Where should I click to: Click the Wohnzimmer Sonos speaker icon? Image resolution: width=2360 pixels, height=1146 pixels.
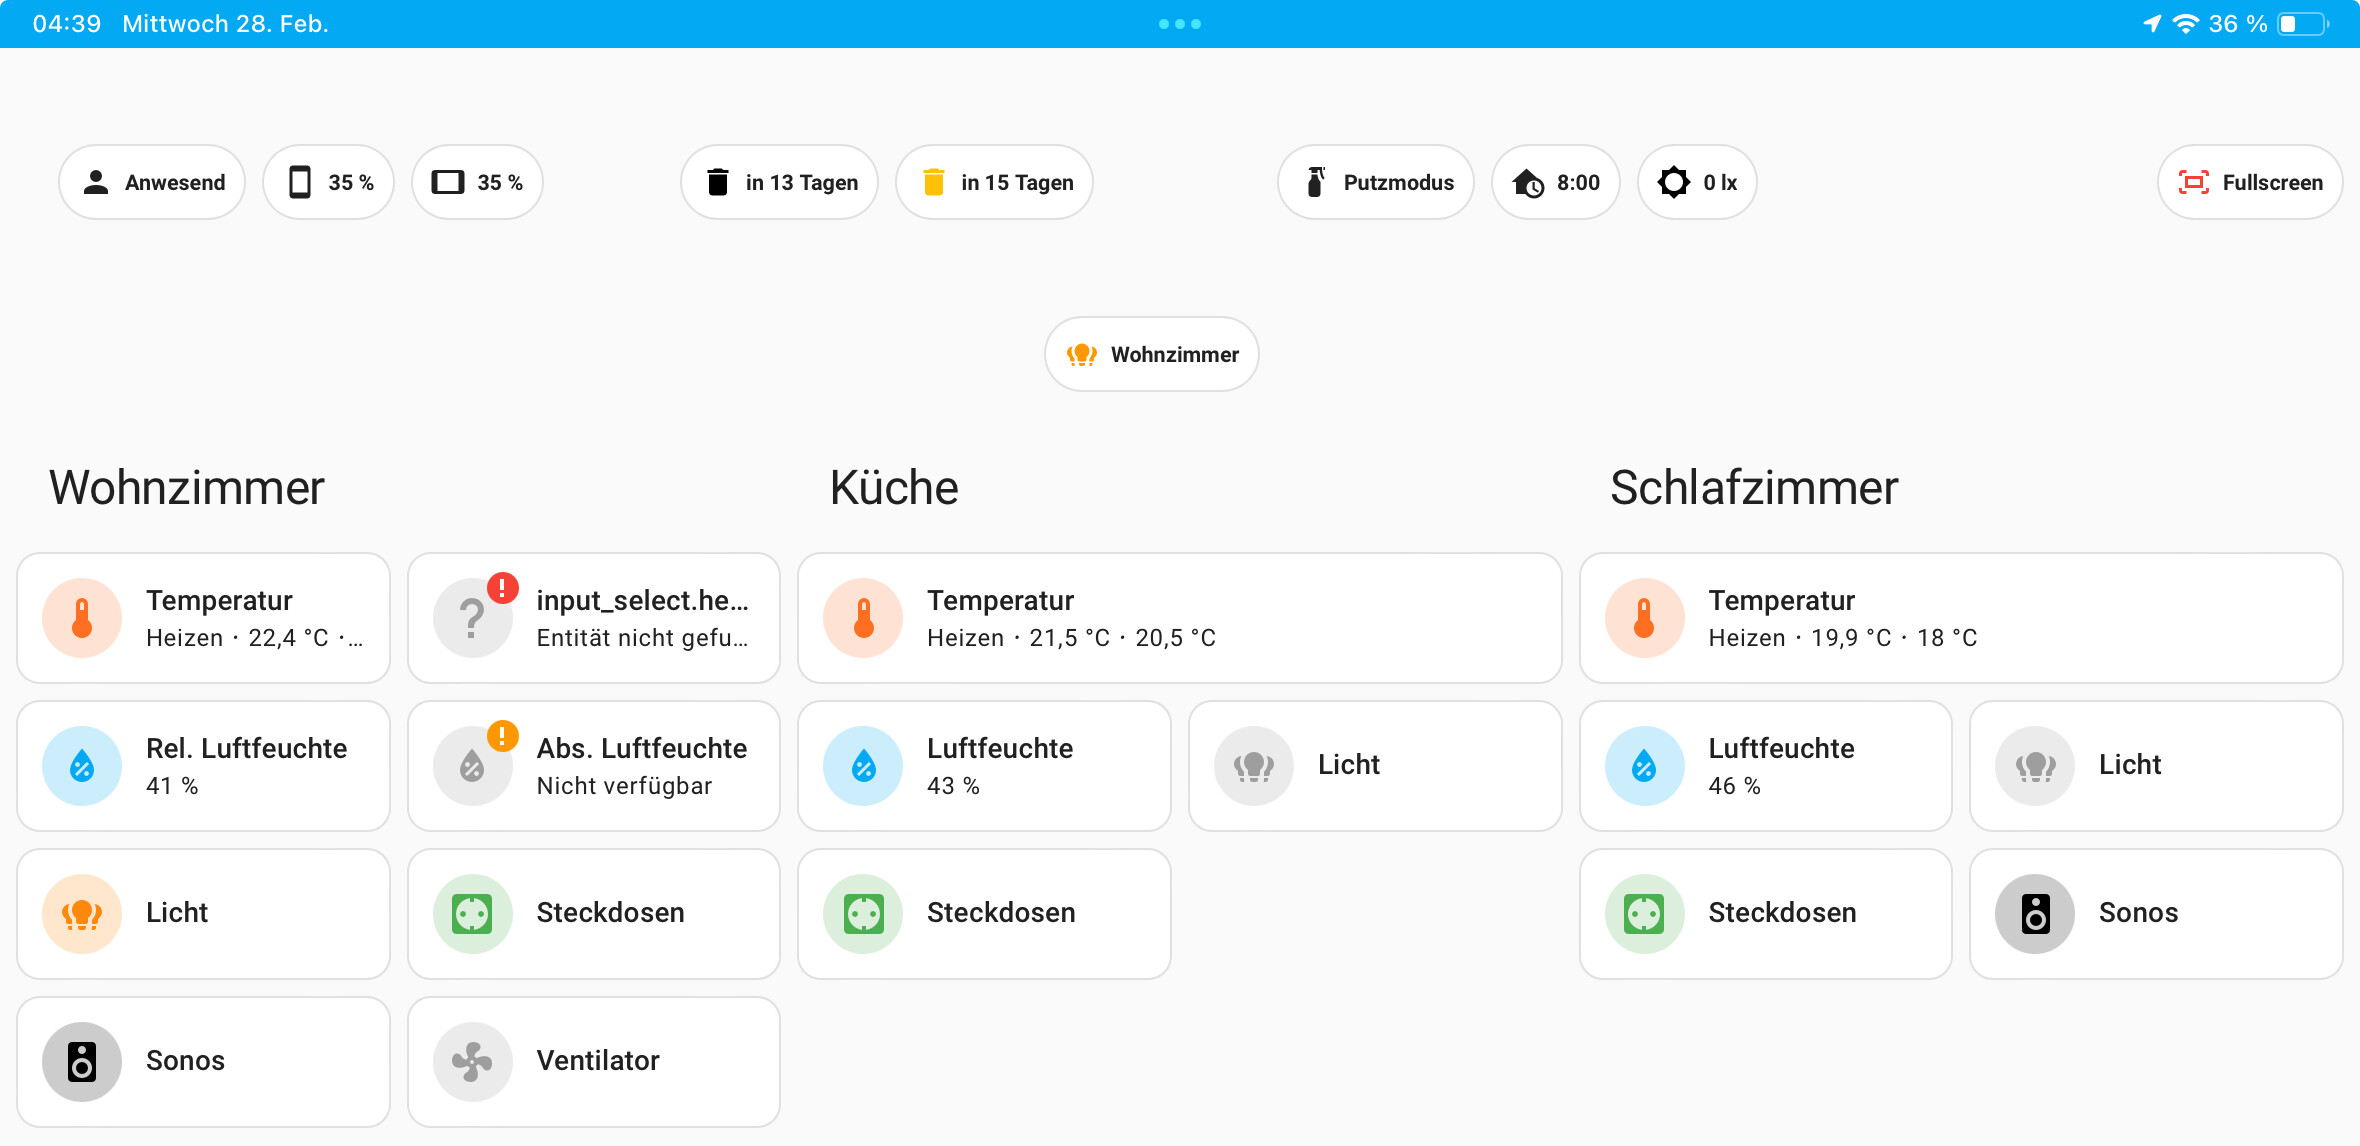tap(82, 1061)
